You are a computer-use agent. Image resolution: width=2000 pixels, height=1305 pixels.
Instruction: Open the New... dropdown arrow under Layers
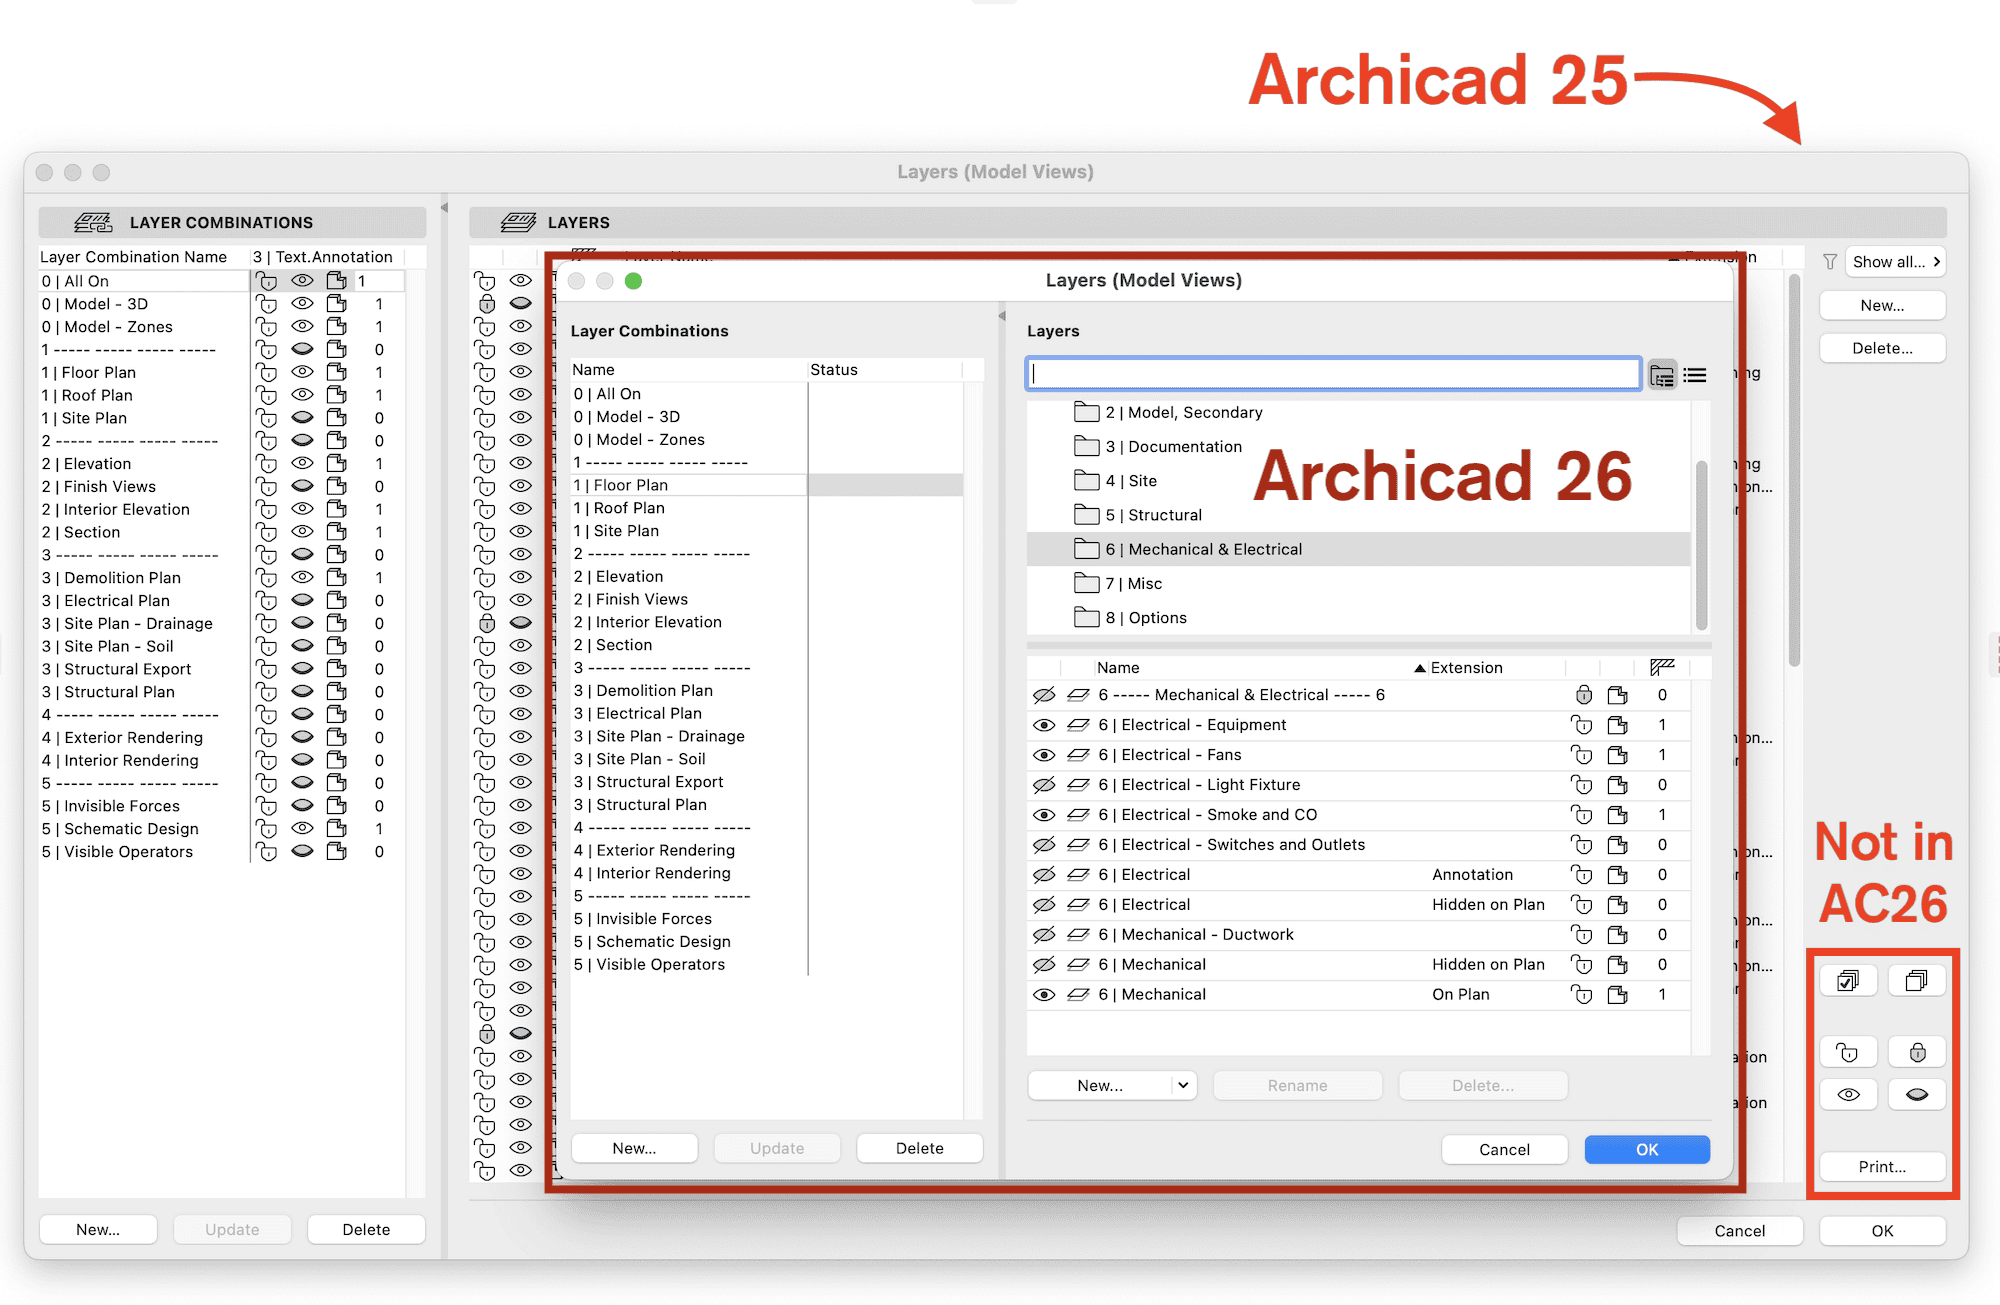pos(1183,1085)
